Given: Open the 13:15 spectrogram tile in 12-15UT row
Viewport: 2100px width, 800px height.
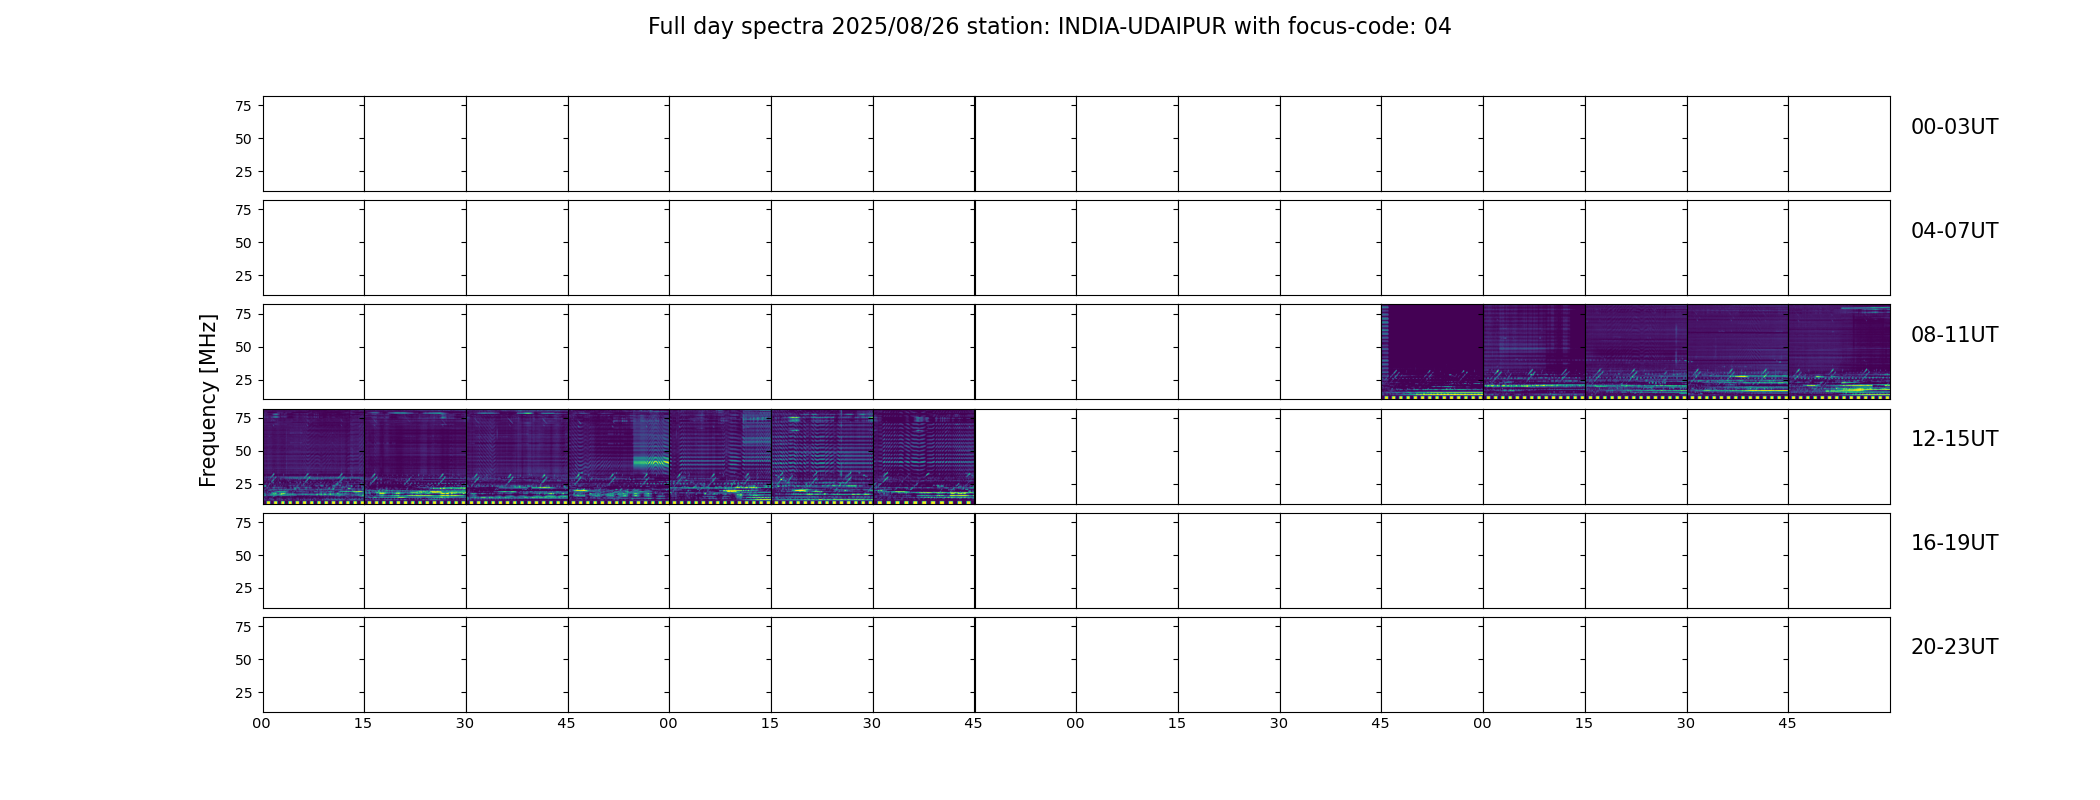Looking at the screenshot, I should coord(822,456).
